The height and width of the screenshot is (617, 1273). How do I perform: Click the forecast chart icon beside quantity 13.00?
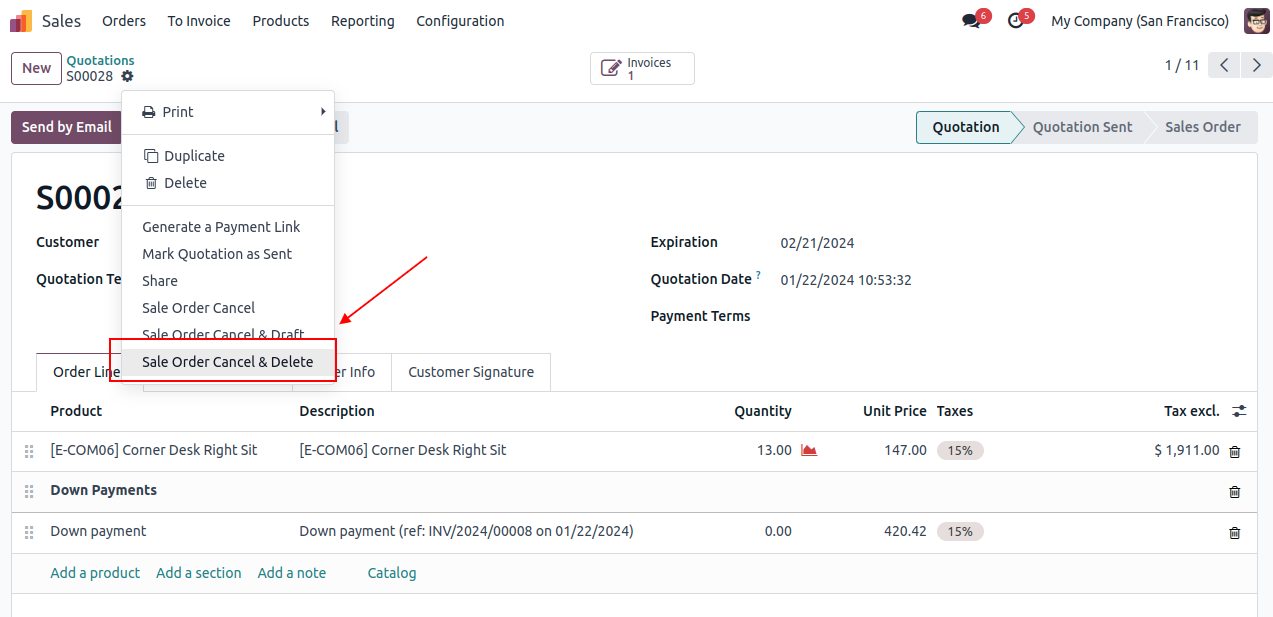pyautogui.click(x=809, y=451)
